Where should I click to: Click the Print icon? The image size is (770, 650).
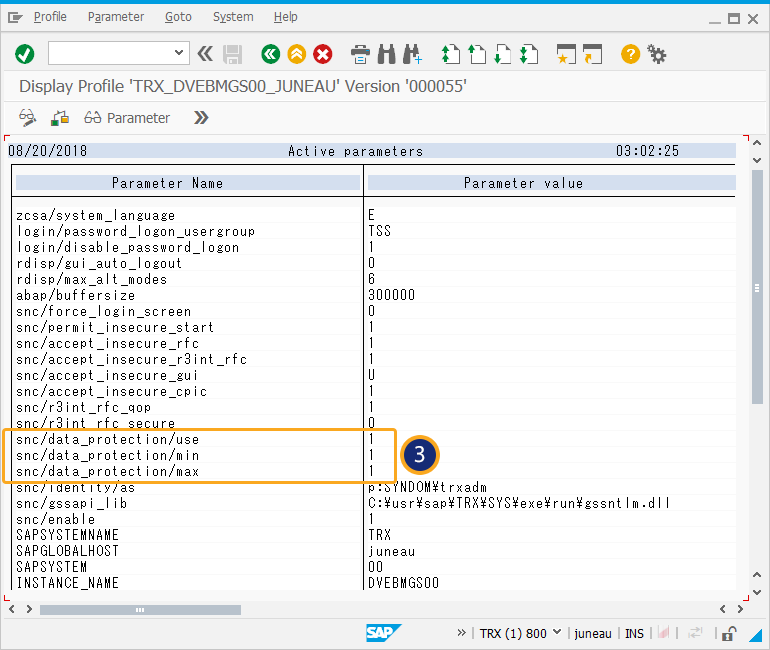tap(360, 54)
